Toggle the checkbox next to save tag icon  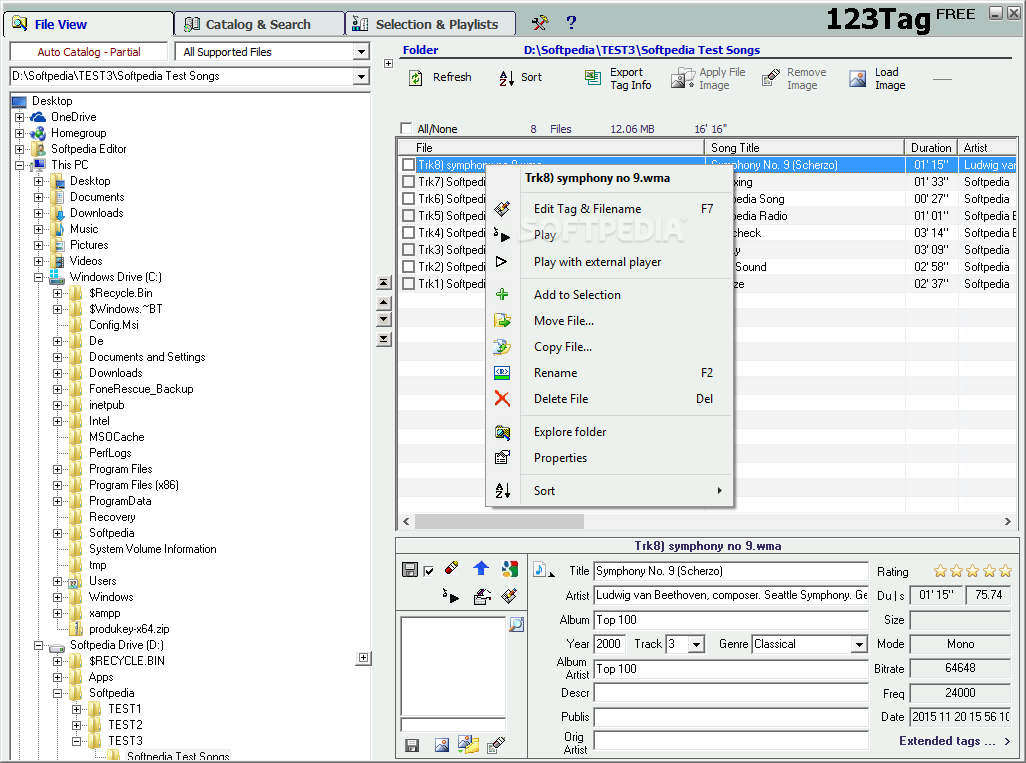tap(429, 571)
